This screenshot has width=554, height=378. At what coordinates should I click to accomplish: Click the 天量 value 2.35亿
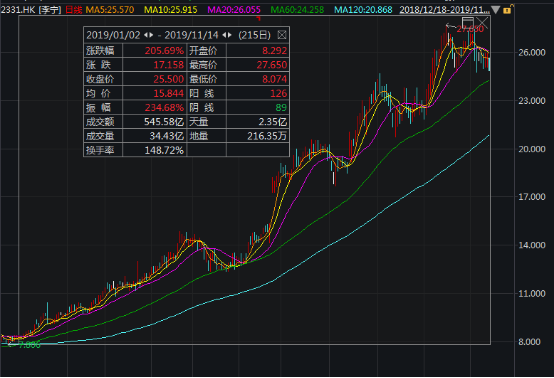click(x=272, y=122)
